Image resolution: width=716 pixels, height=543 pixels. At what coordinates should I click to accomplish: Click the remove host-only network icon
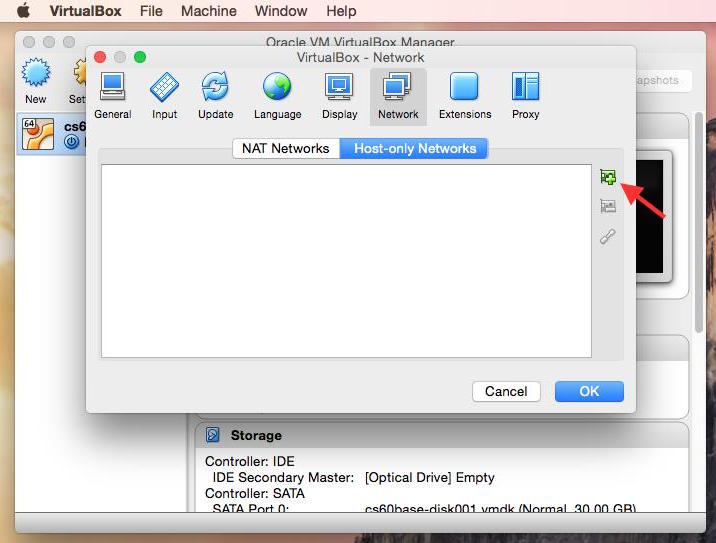(608, 206)
